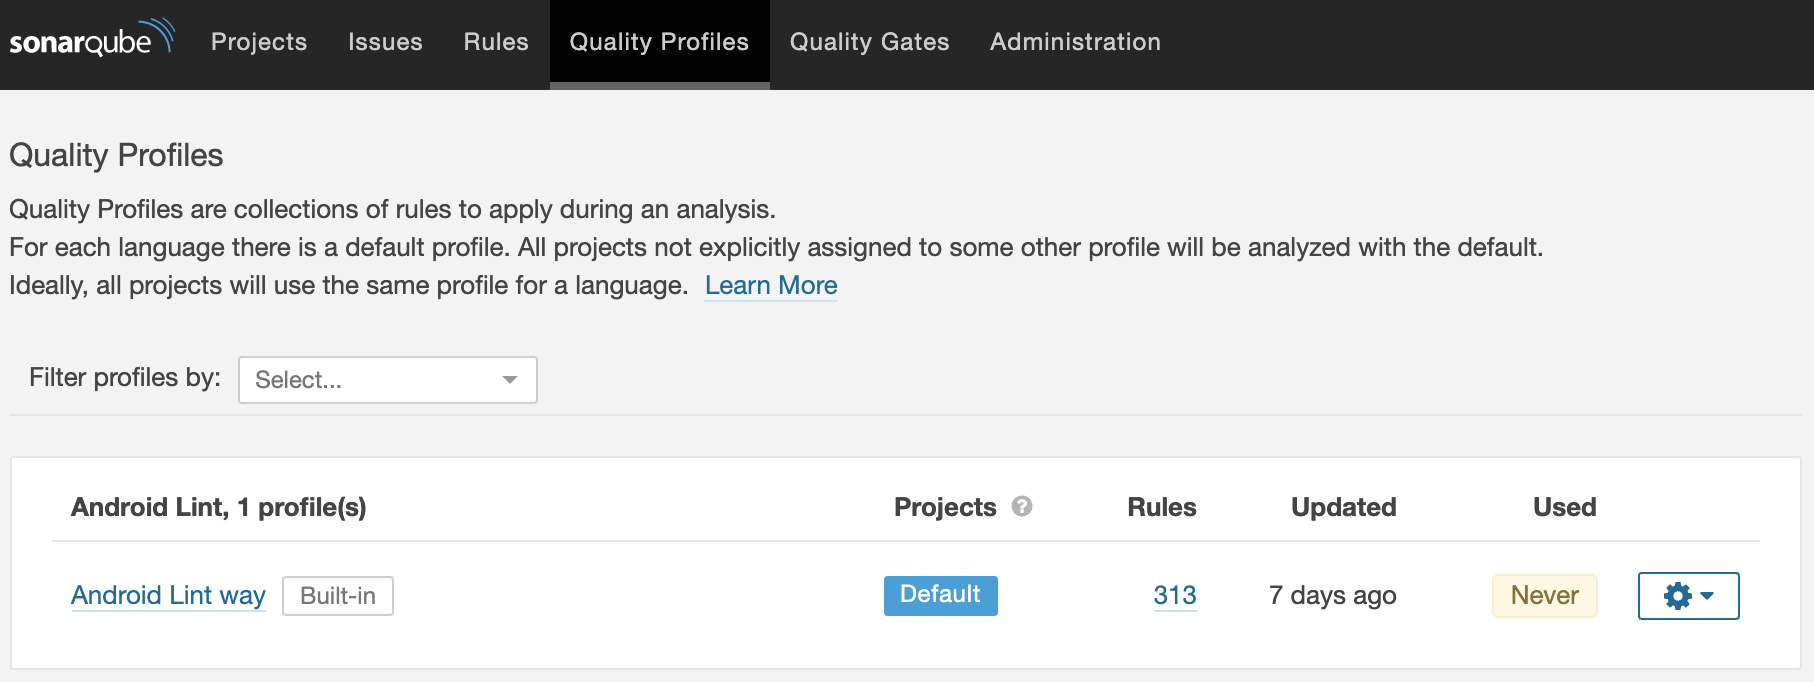Screen dimensions: 1814x682
Task: Expand the Filter profiles by dropdown
Action: (388, 380)
